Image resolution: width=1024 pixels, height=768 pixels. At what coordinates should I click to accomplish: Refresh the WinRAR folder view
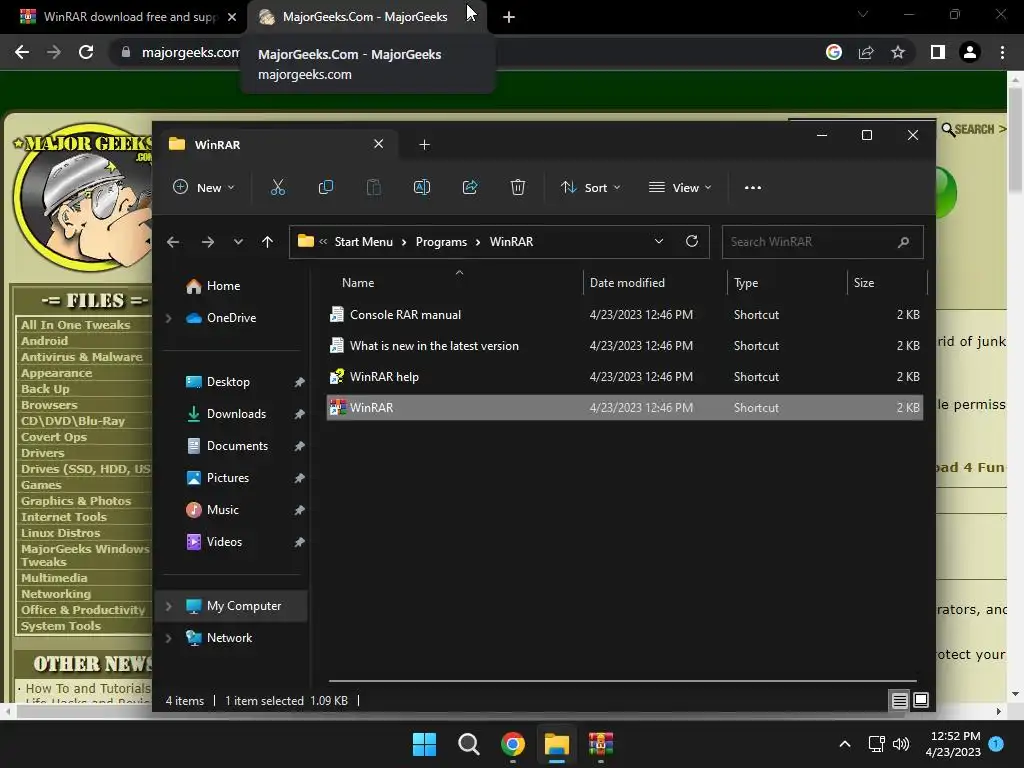(x=692, y=241)
